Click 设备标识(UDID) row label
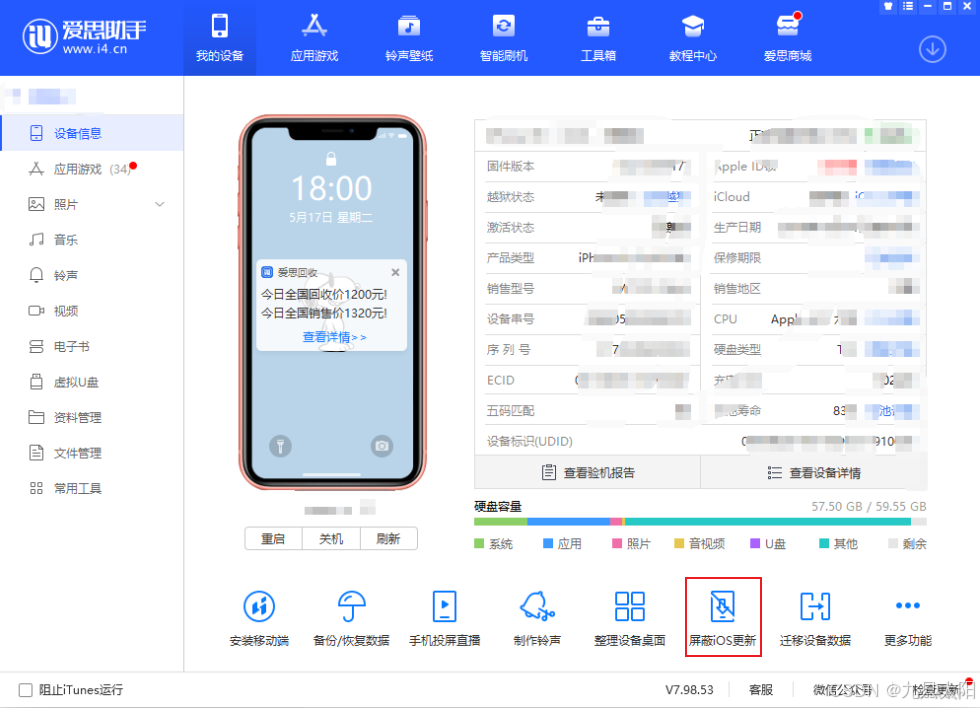This screenshot has height=708, width=980. [x=530, y=441]
